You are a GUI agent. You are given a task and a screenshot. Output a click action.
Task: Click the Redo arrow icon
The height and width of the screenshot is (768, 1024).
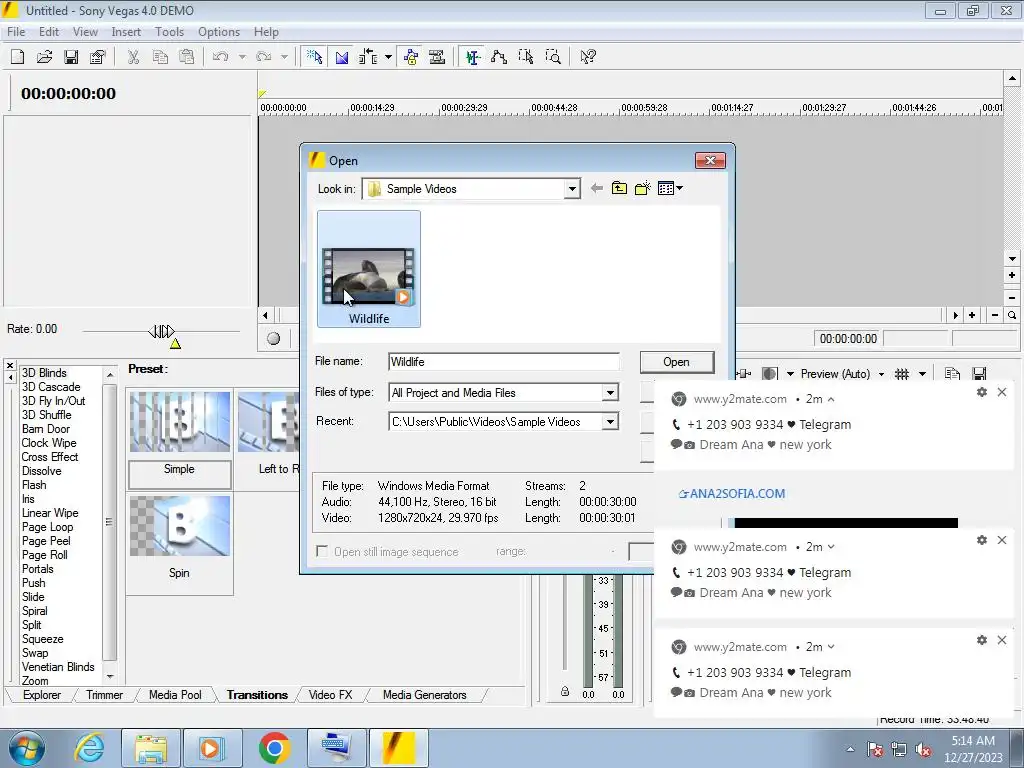pos(264,57)
